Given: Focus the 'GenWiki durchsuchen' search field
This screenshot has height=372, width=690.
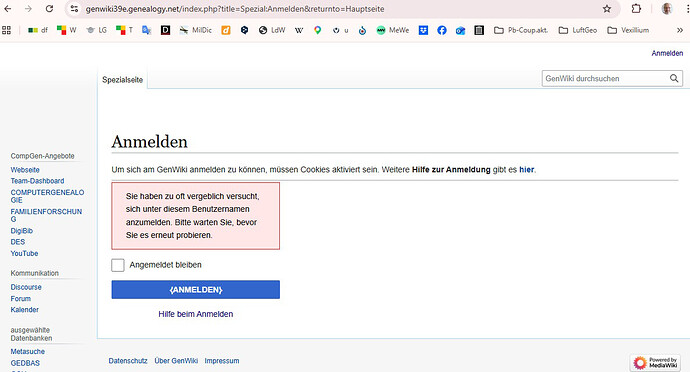Looking at the screenshot, I should click(x=605, y=78).
